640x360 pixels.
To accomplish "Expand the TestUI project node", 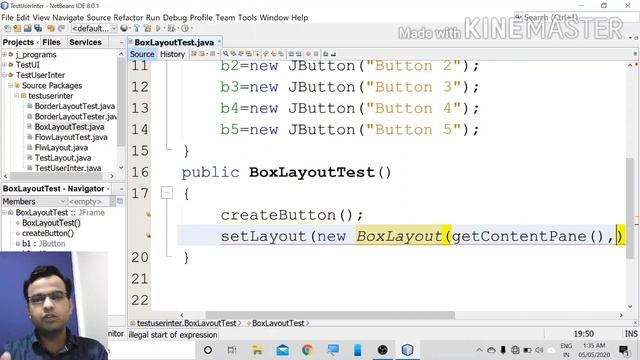I will [4, 64].
